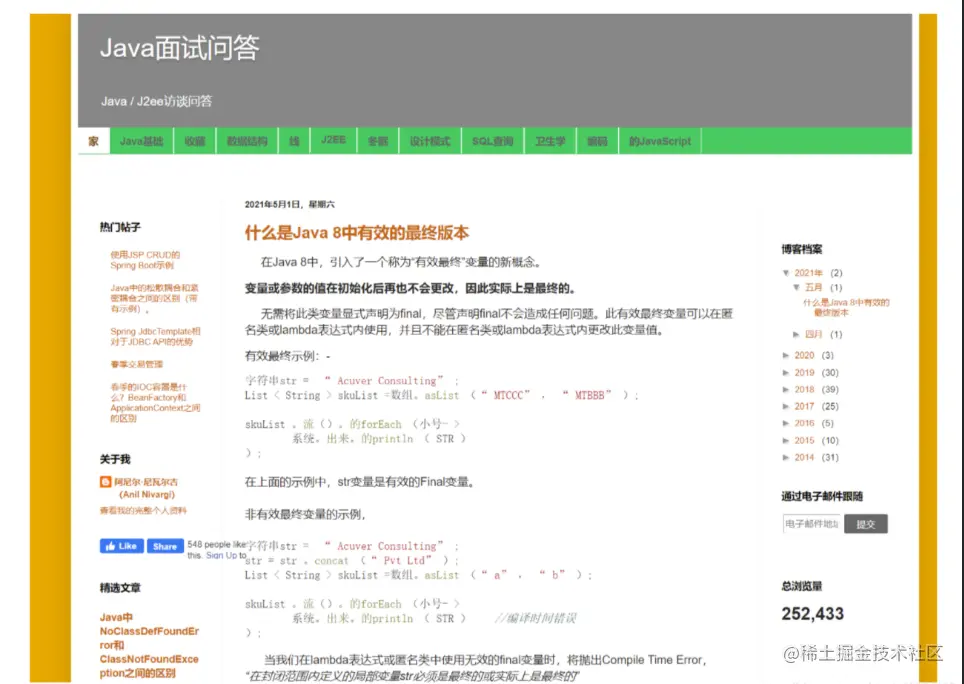Screen dimensions: 964x684
Task: Open popular post Spring JdbcTemplate vs JDBC API
Action: point(156,336)
